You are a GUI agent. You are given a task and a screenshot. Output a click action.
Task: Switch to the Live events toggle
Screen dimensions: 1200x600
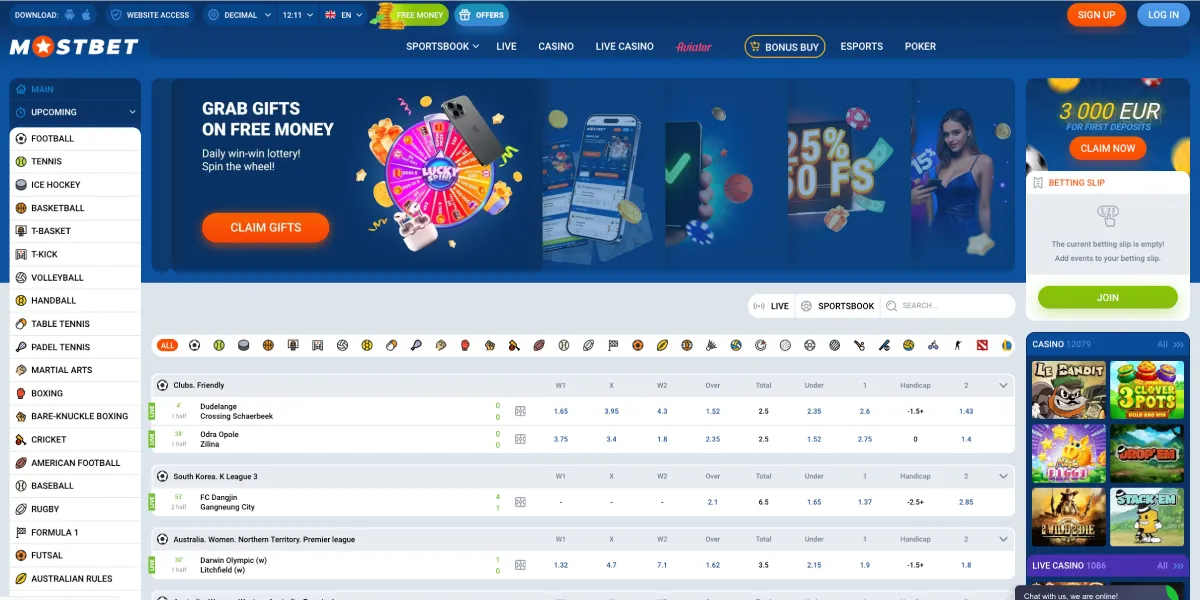click(x=771, y=306)
